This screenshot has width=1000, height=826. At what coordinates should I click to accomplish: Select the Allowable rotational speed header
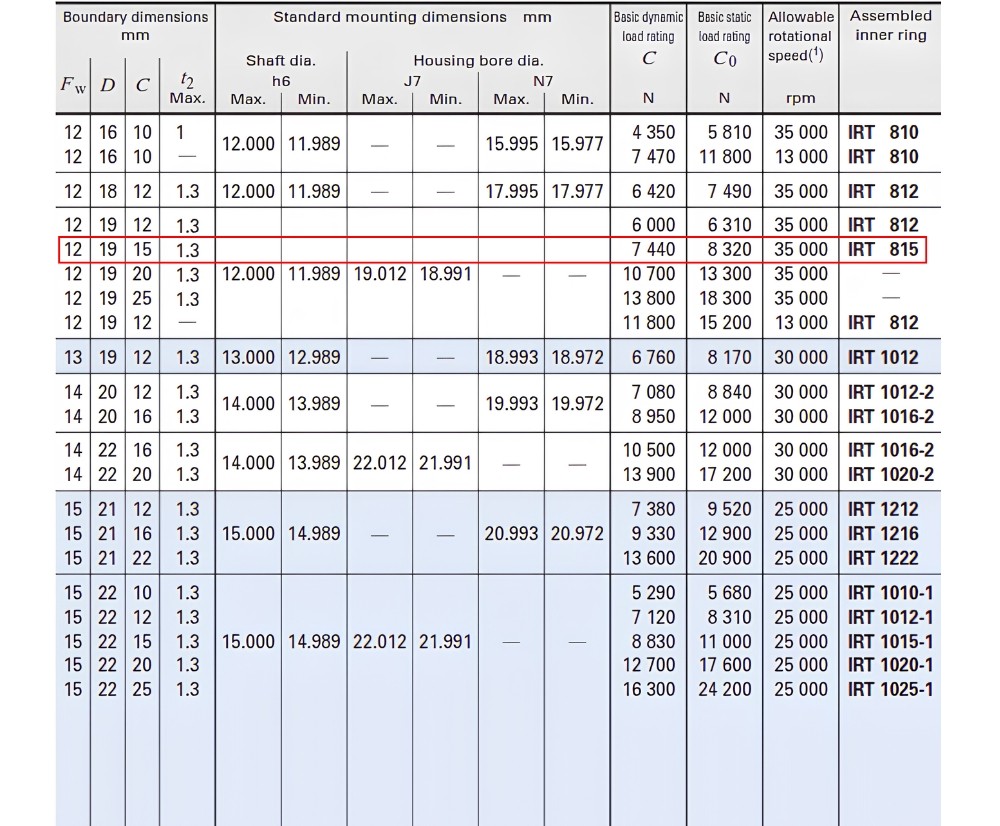pyautogui.click(x=800, y=36)
